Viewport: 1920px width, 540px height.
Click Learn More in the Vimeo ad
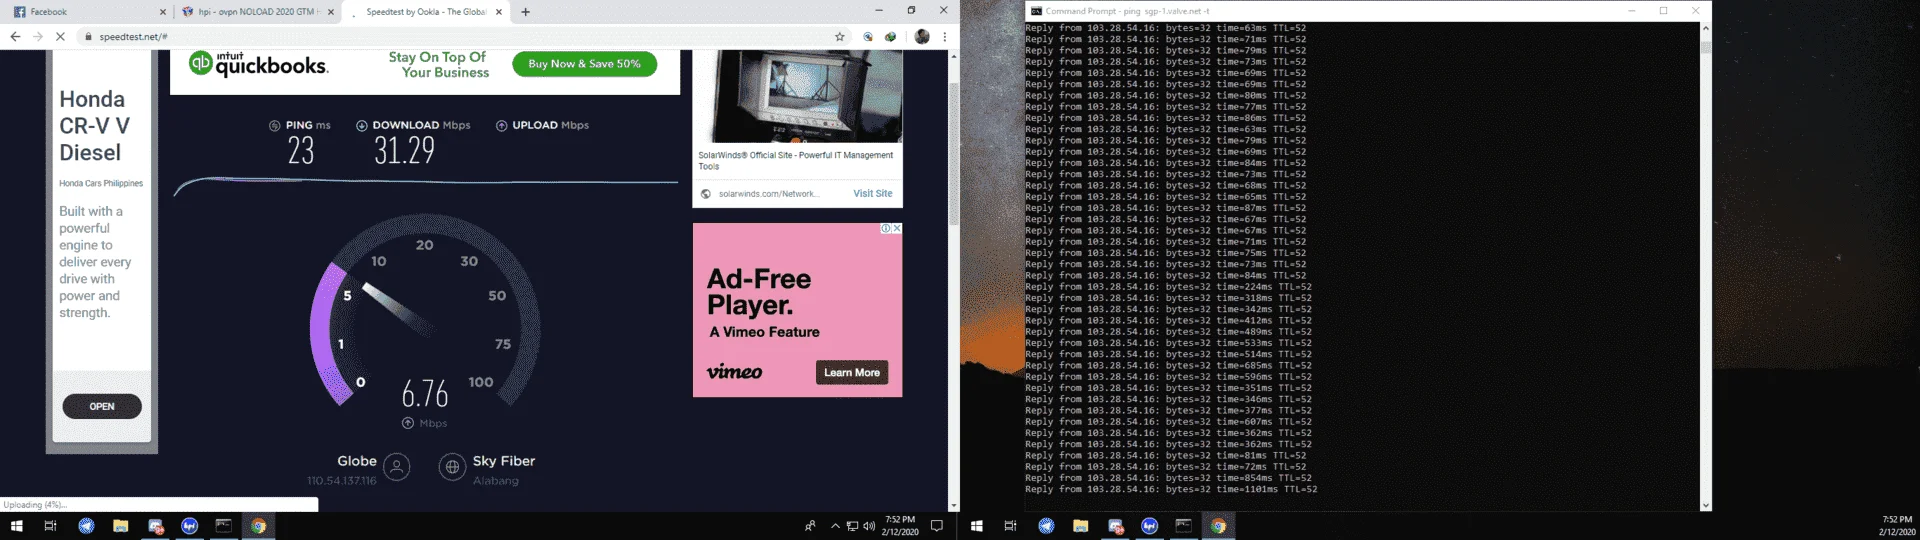(852, 373)
